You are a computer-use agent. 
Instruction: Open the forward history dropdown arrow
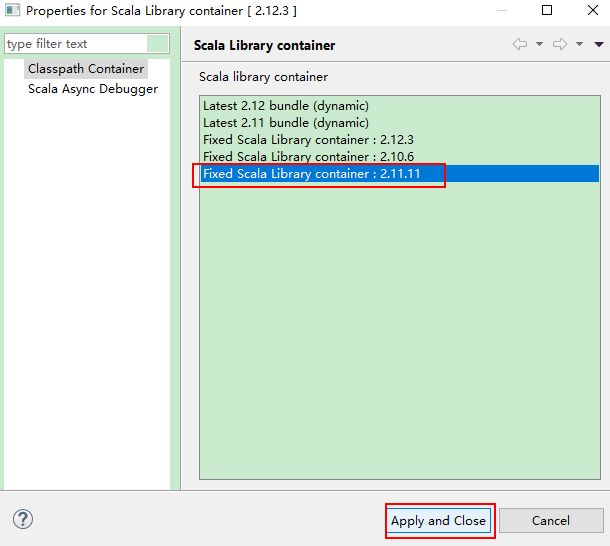point(579,44)
